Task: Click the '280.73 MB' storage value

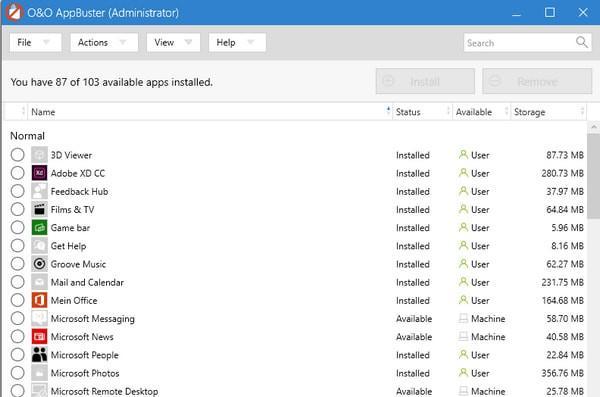Action: pos(562,173)
